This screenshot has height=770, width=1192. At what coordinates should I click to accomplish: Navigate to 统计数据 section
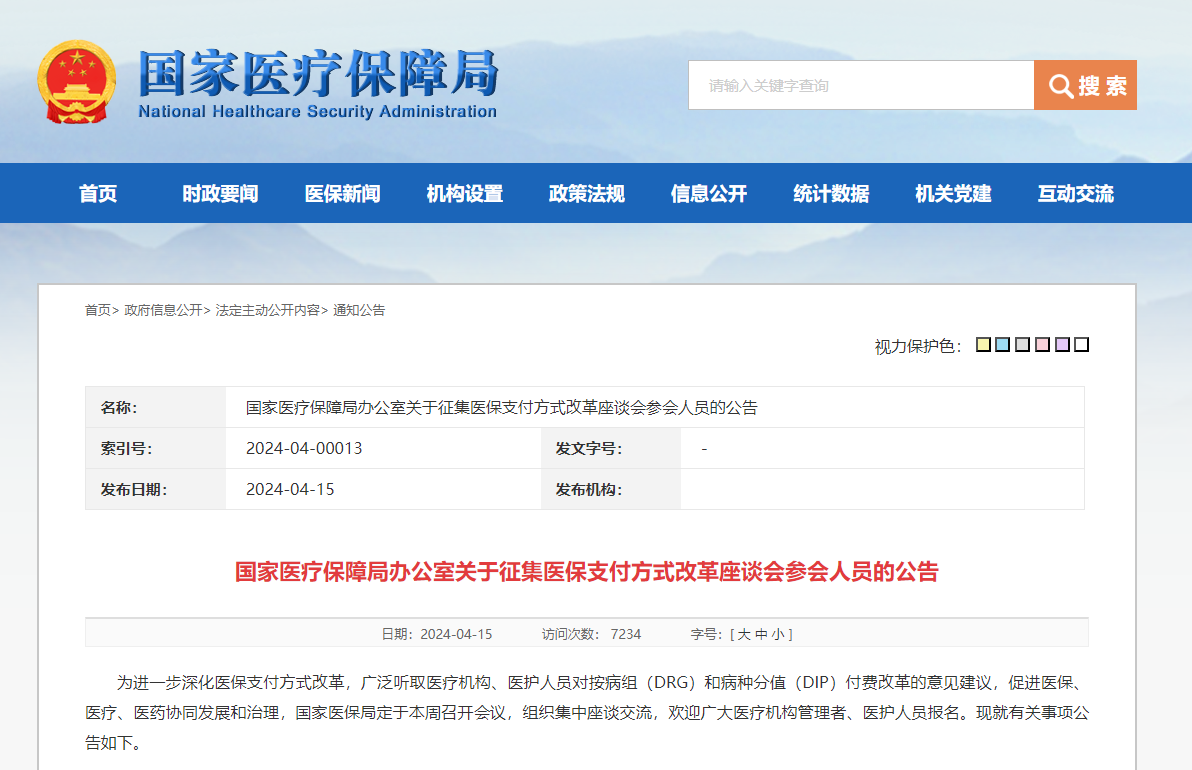coord(831,194)
